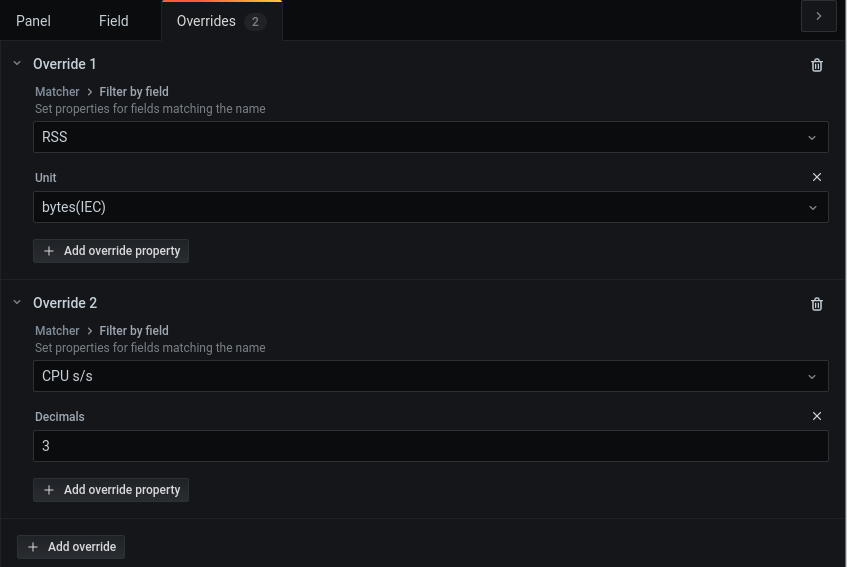Click the plus icon in Add override

pyautogui.click(x=33, y=547)
